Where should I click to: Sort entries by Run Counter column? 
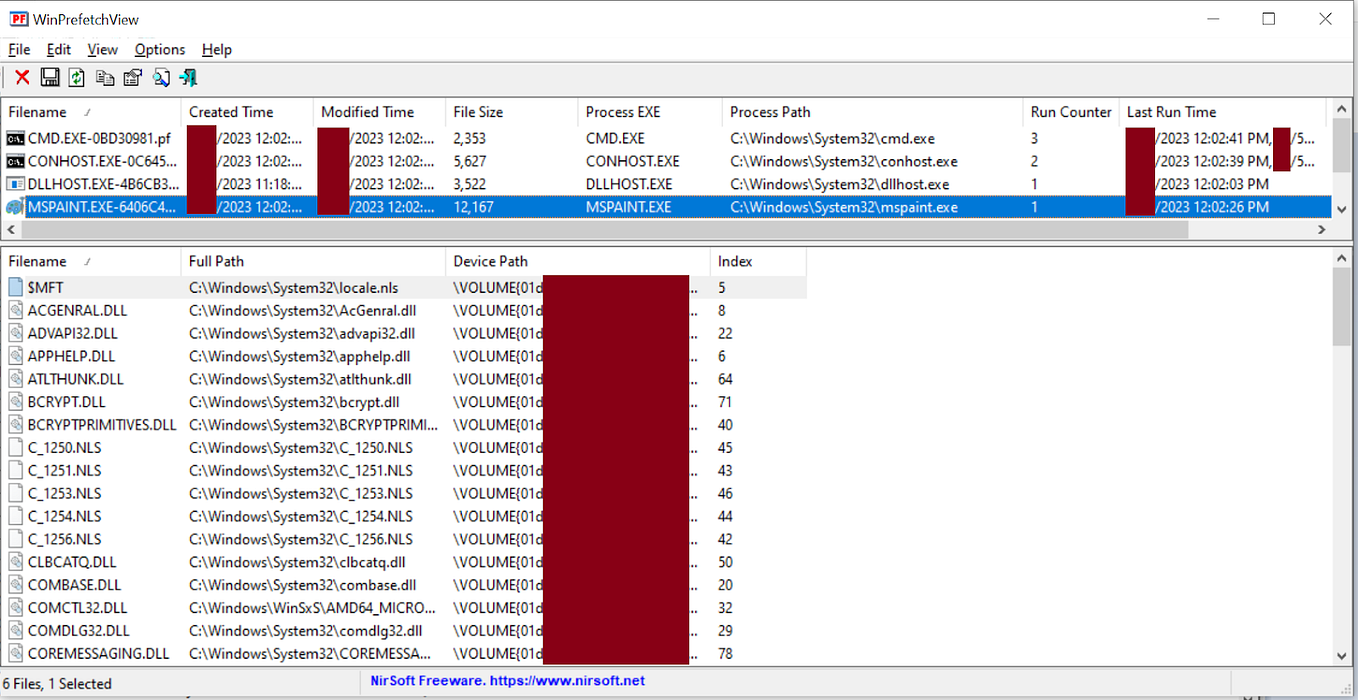(x=1070, y=111)
